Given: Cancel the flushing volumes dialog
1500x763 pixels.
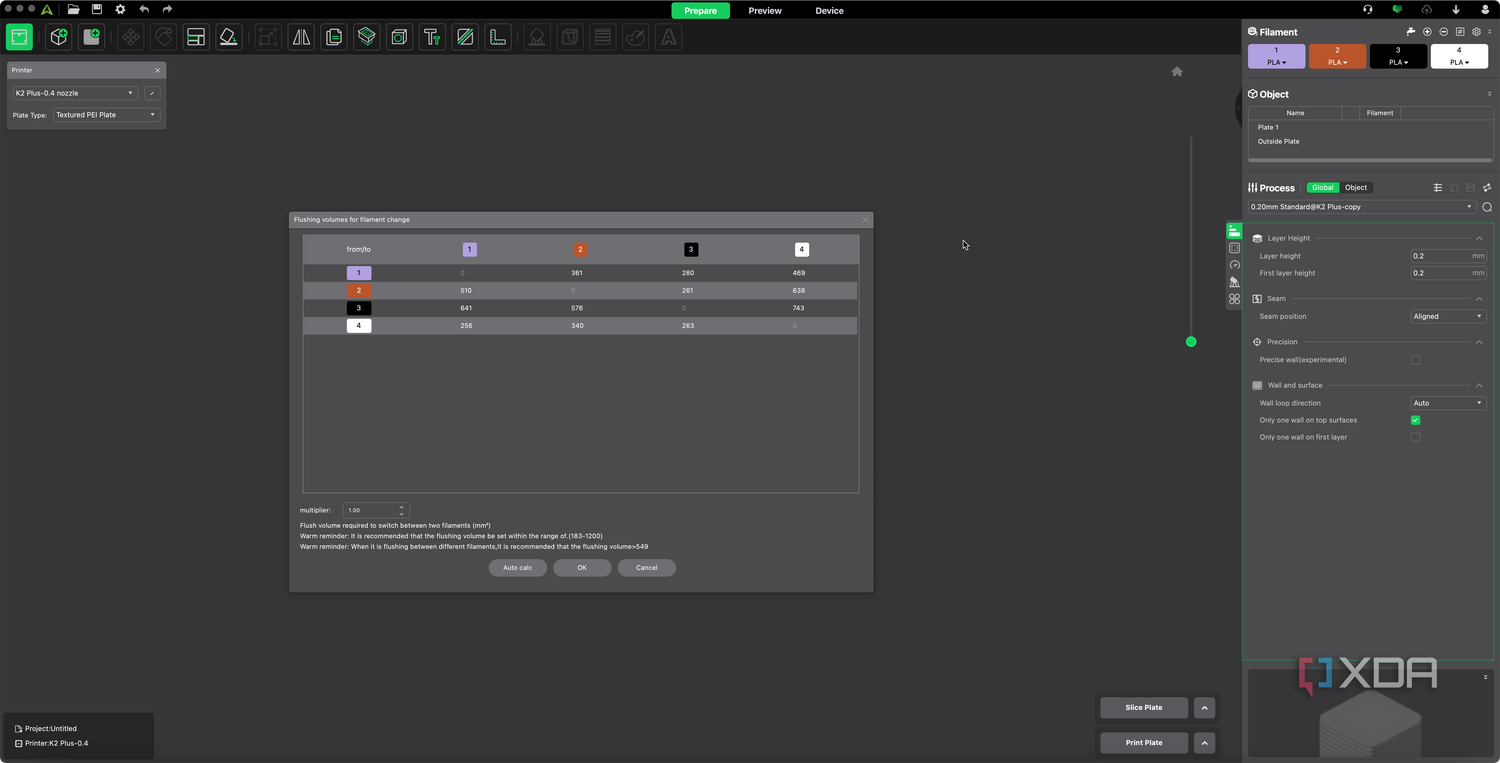Looking at the screenshot, I should 647,567.
